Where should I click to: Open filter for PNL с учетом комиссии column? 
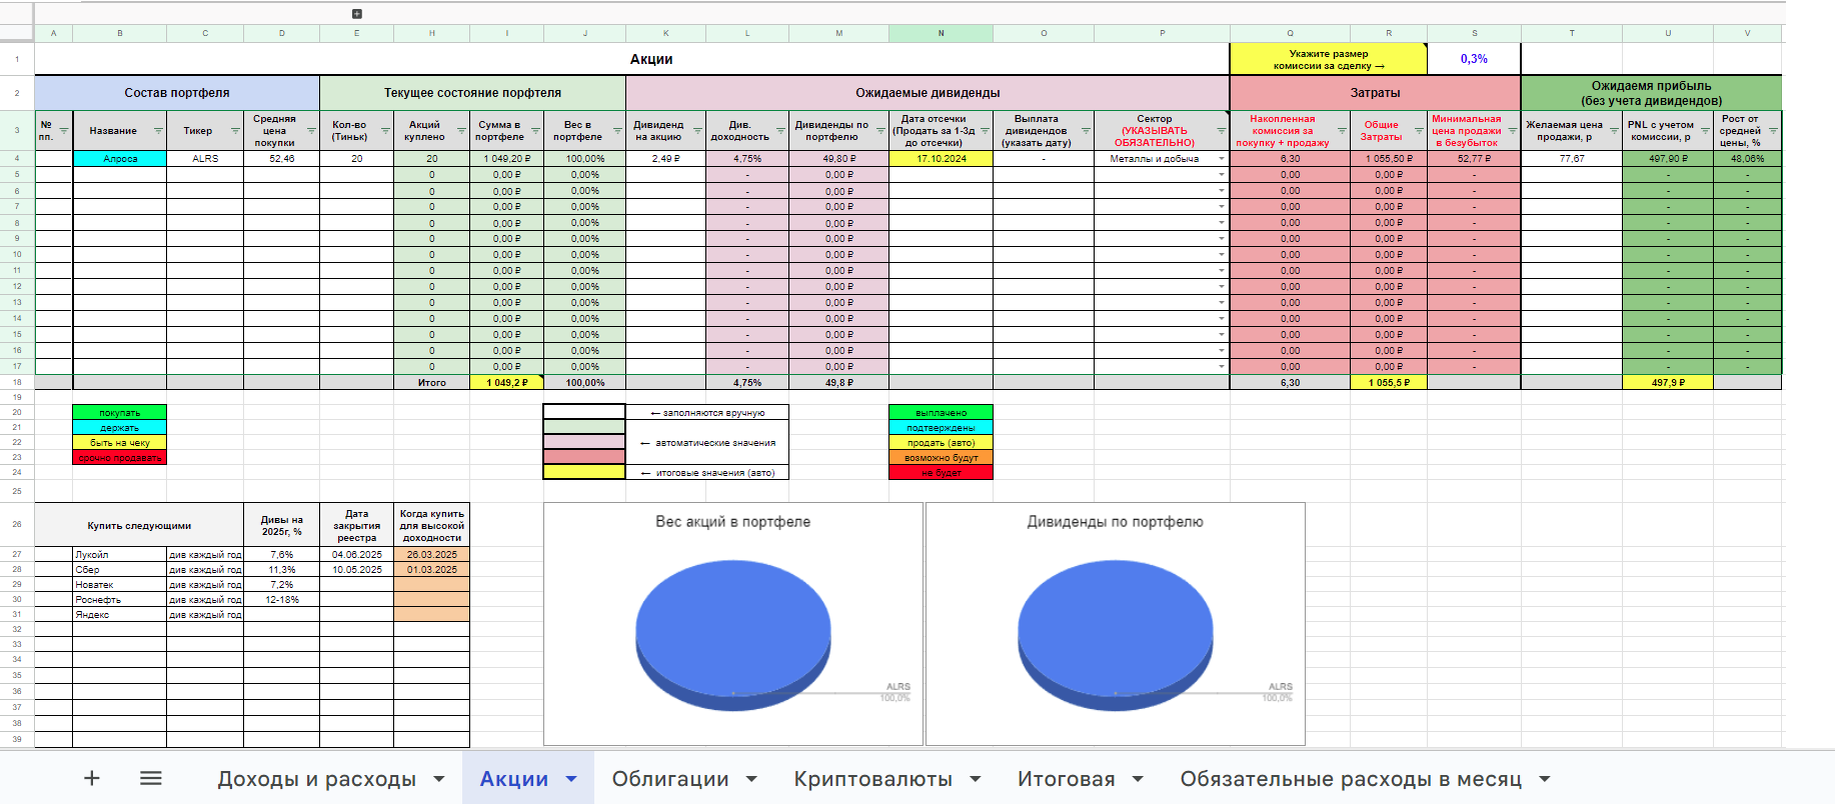pyautogui.click(x=1705, y=131)
